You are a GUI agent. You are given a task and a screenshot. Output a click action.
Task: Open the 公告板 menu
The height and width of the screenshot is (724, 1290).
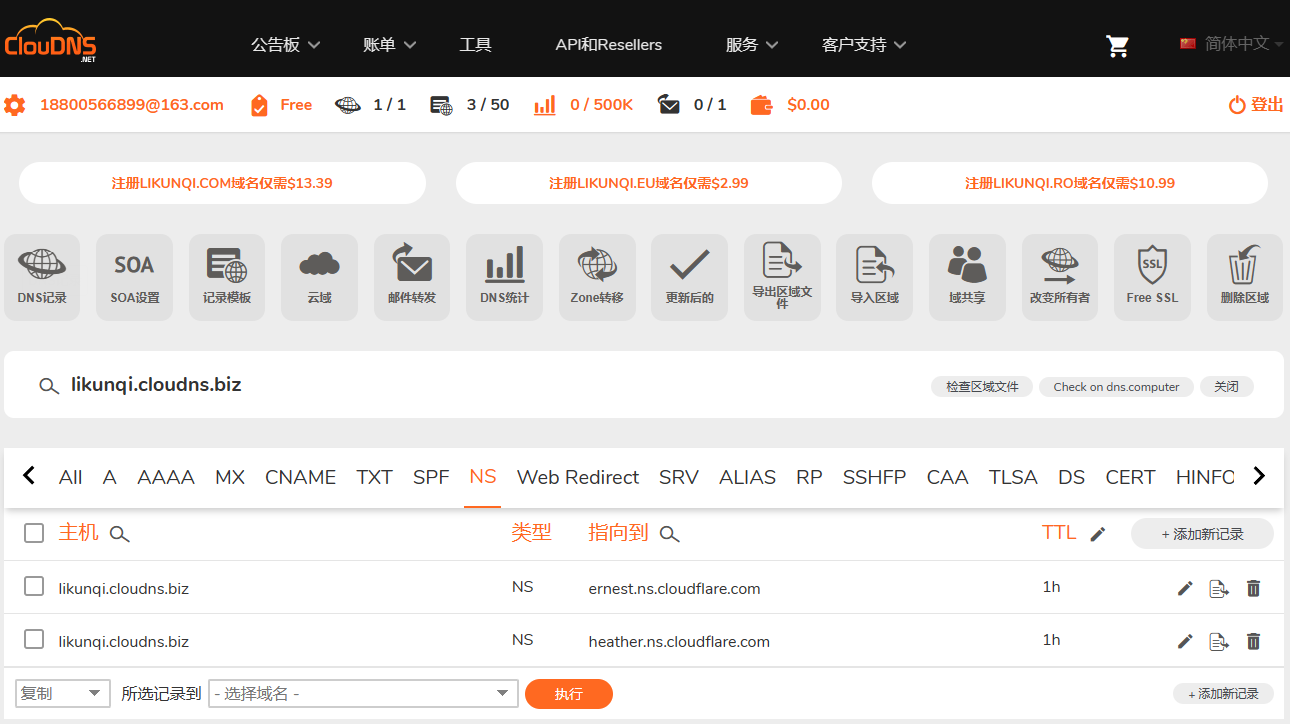coord(285,45)
